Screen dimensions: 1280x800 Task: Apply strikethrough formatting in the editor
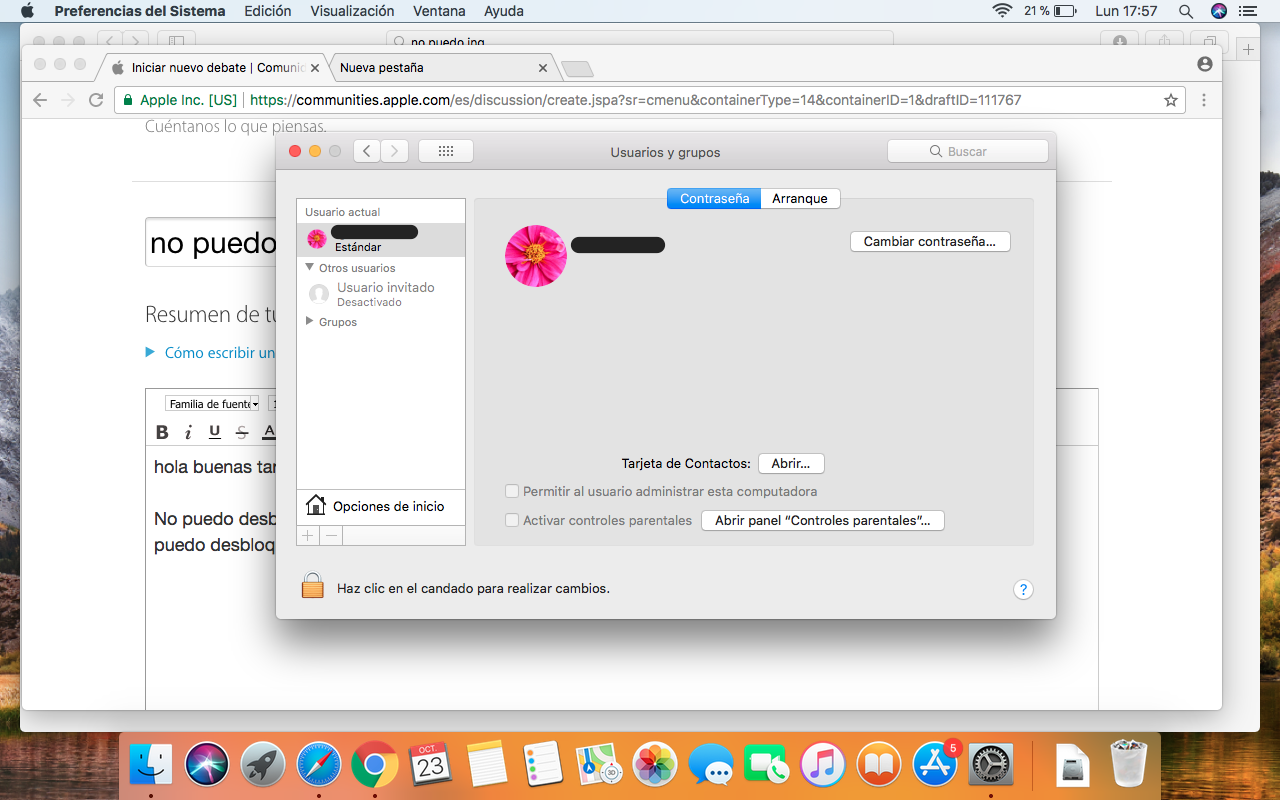242,432
